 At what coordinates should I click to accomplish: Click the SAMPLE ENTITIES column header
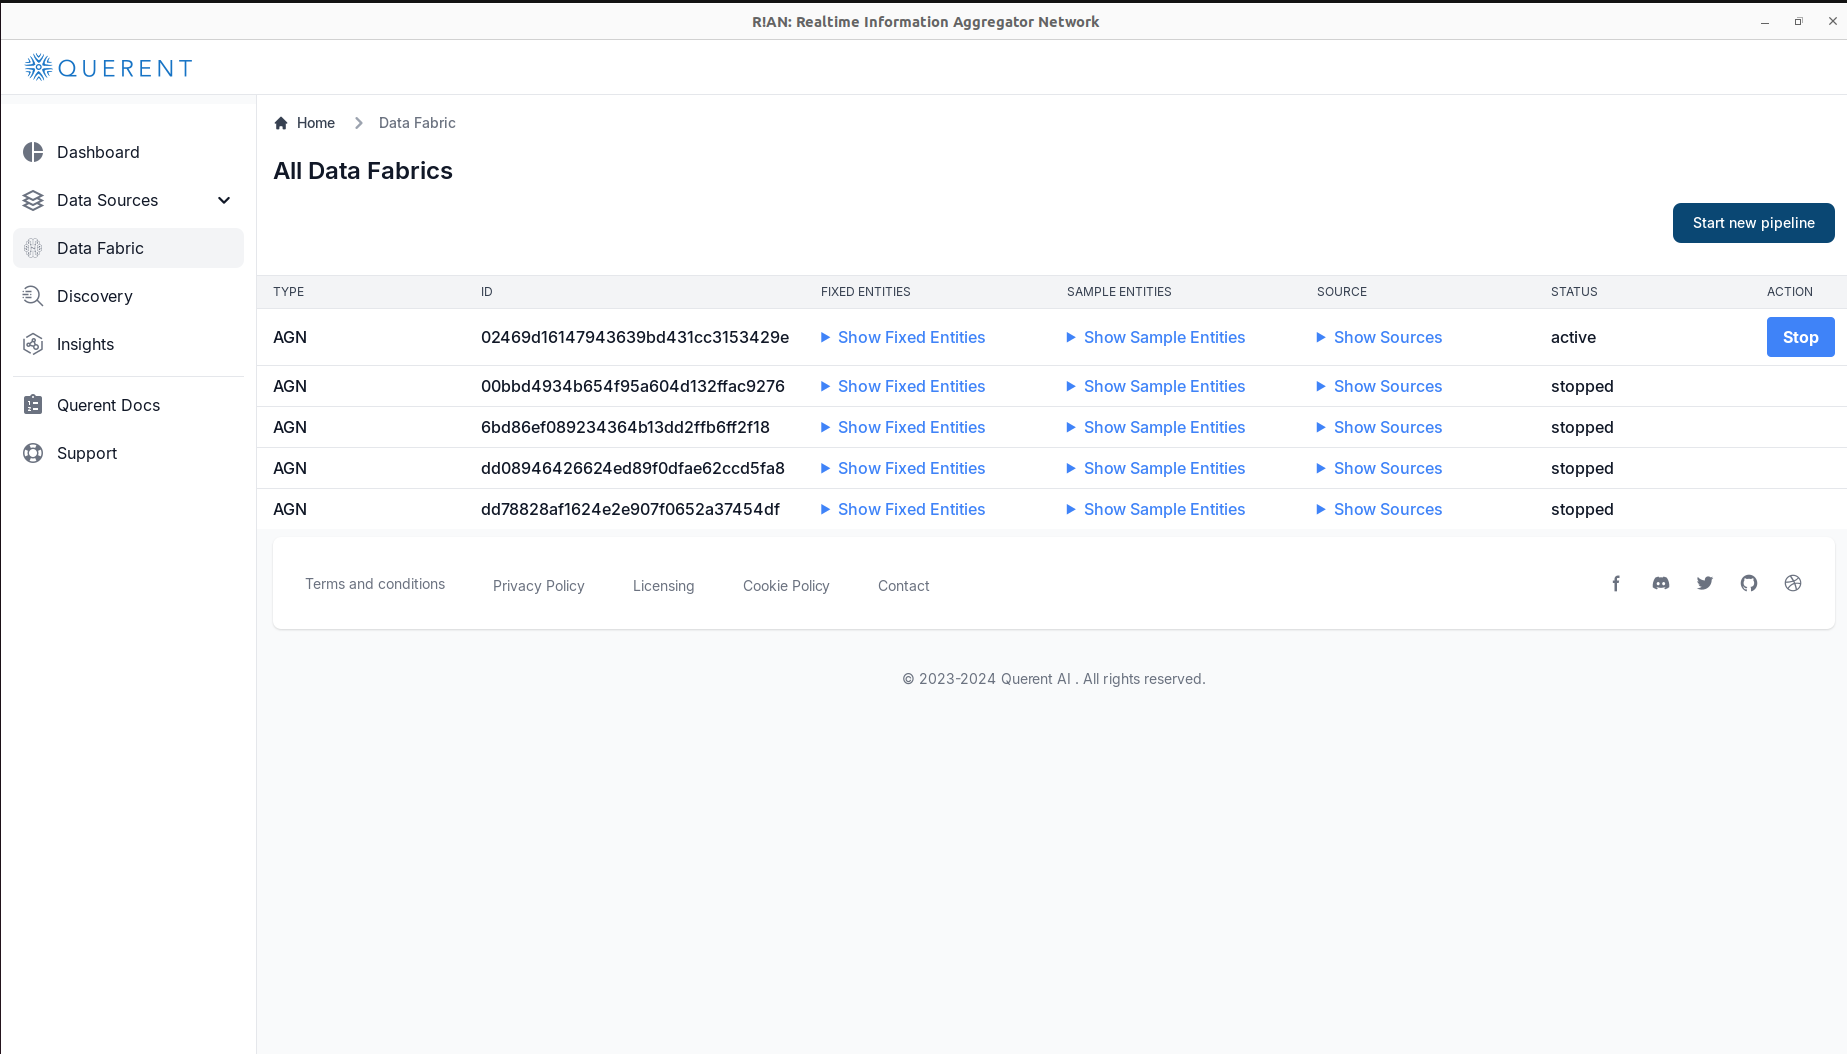(1119, 292)
